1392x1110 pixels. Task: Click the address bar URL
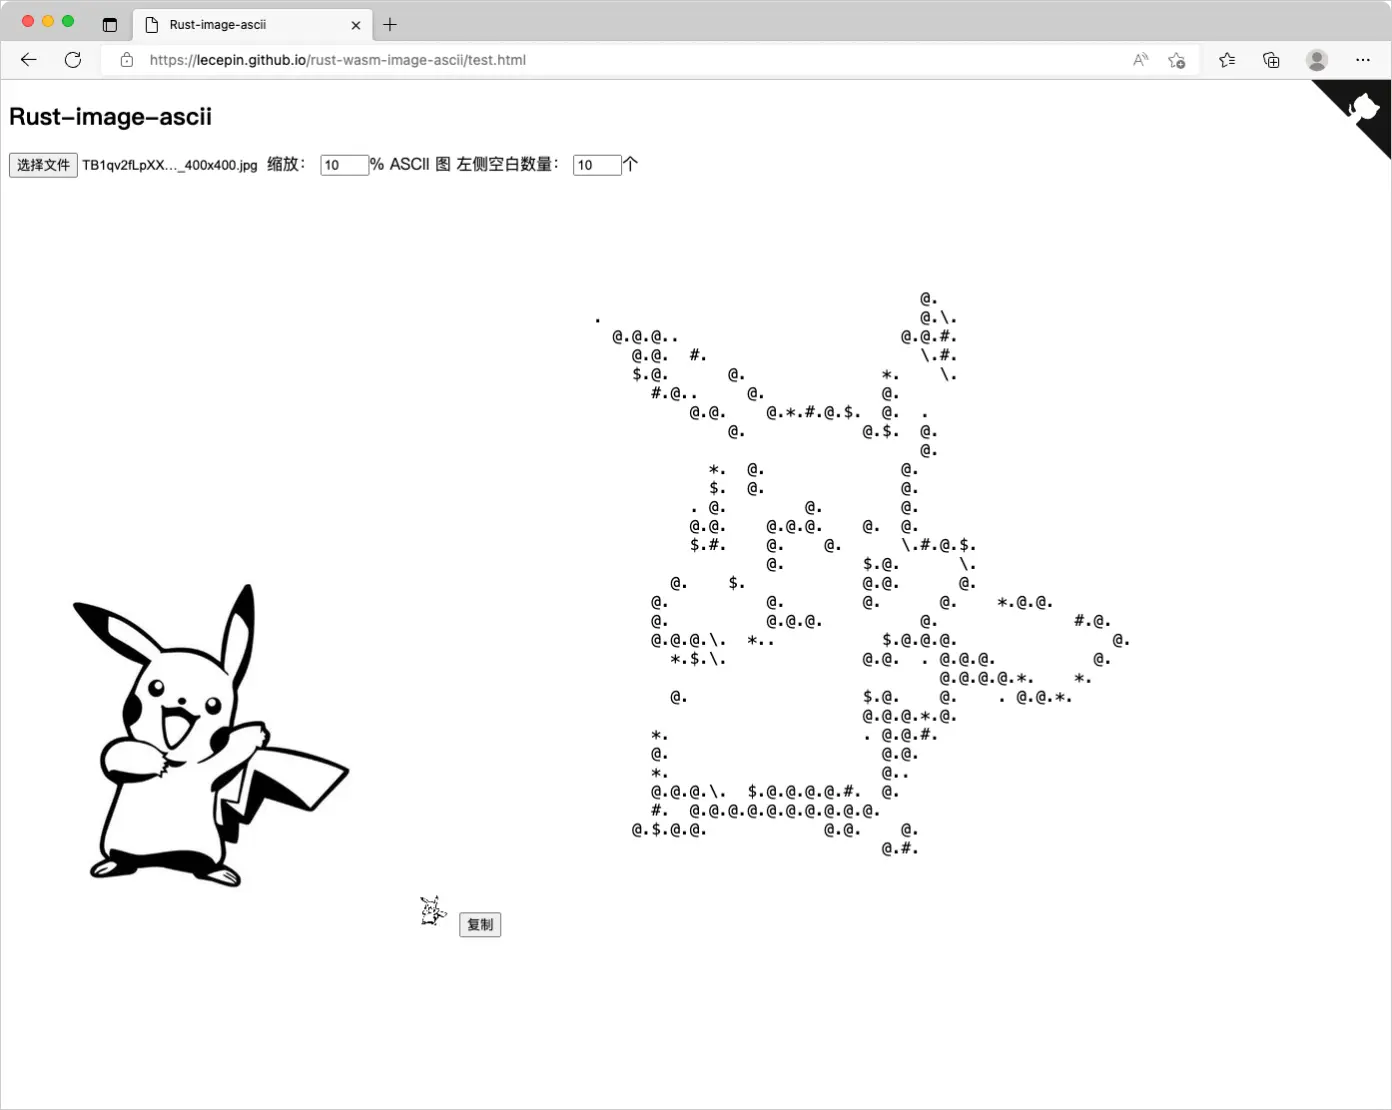[x=338, y=60]
